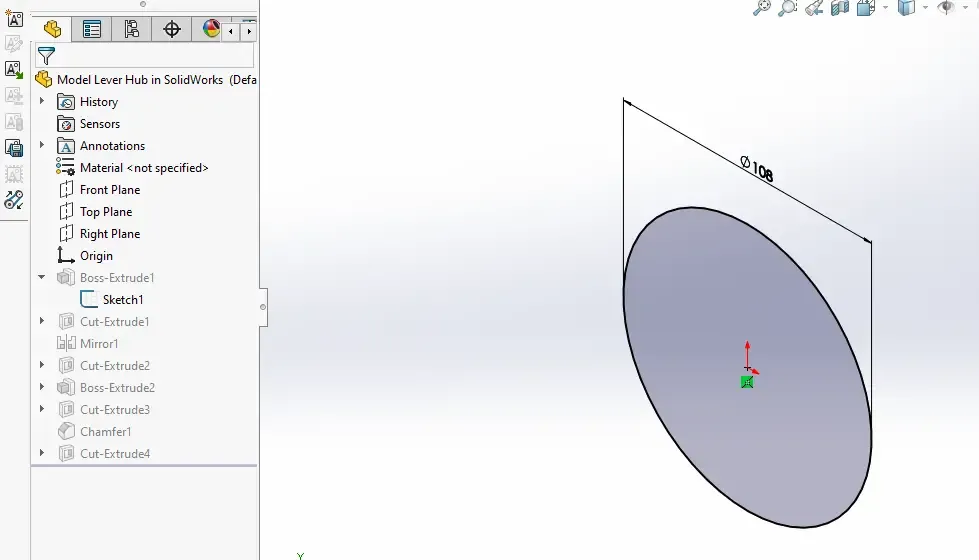Click the load annotation style icon
This screenshot has height=560, width=979.
(14, 69)
